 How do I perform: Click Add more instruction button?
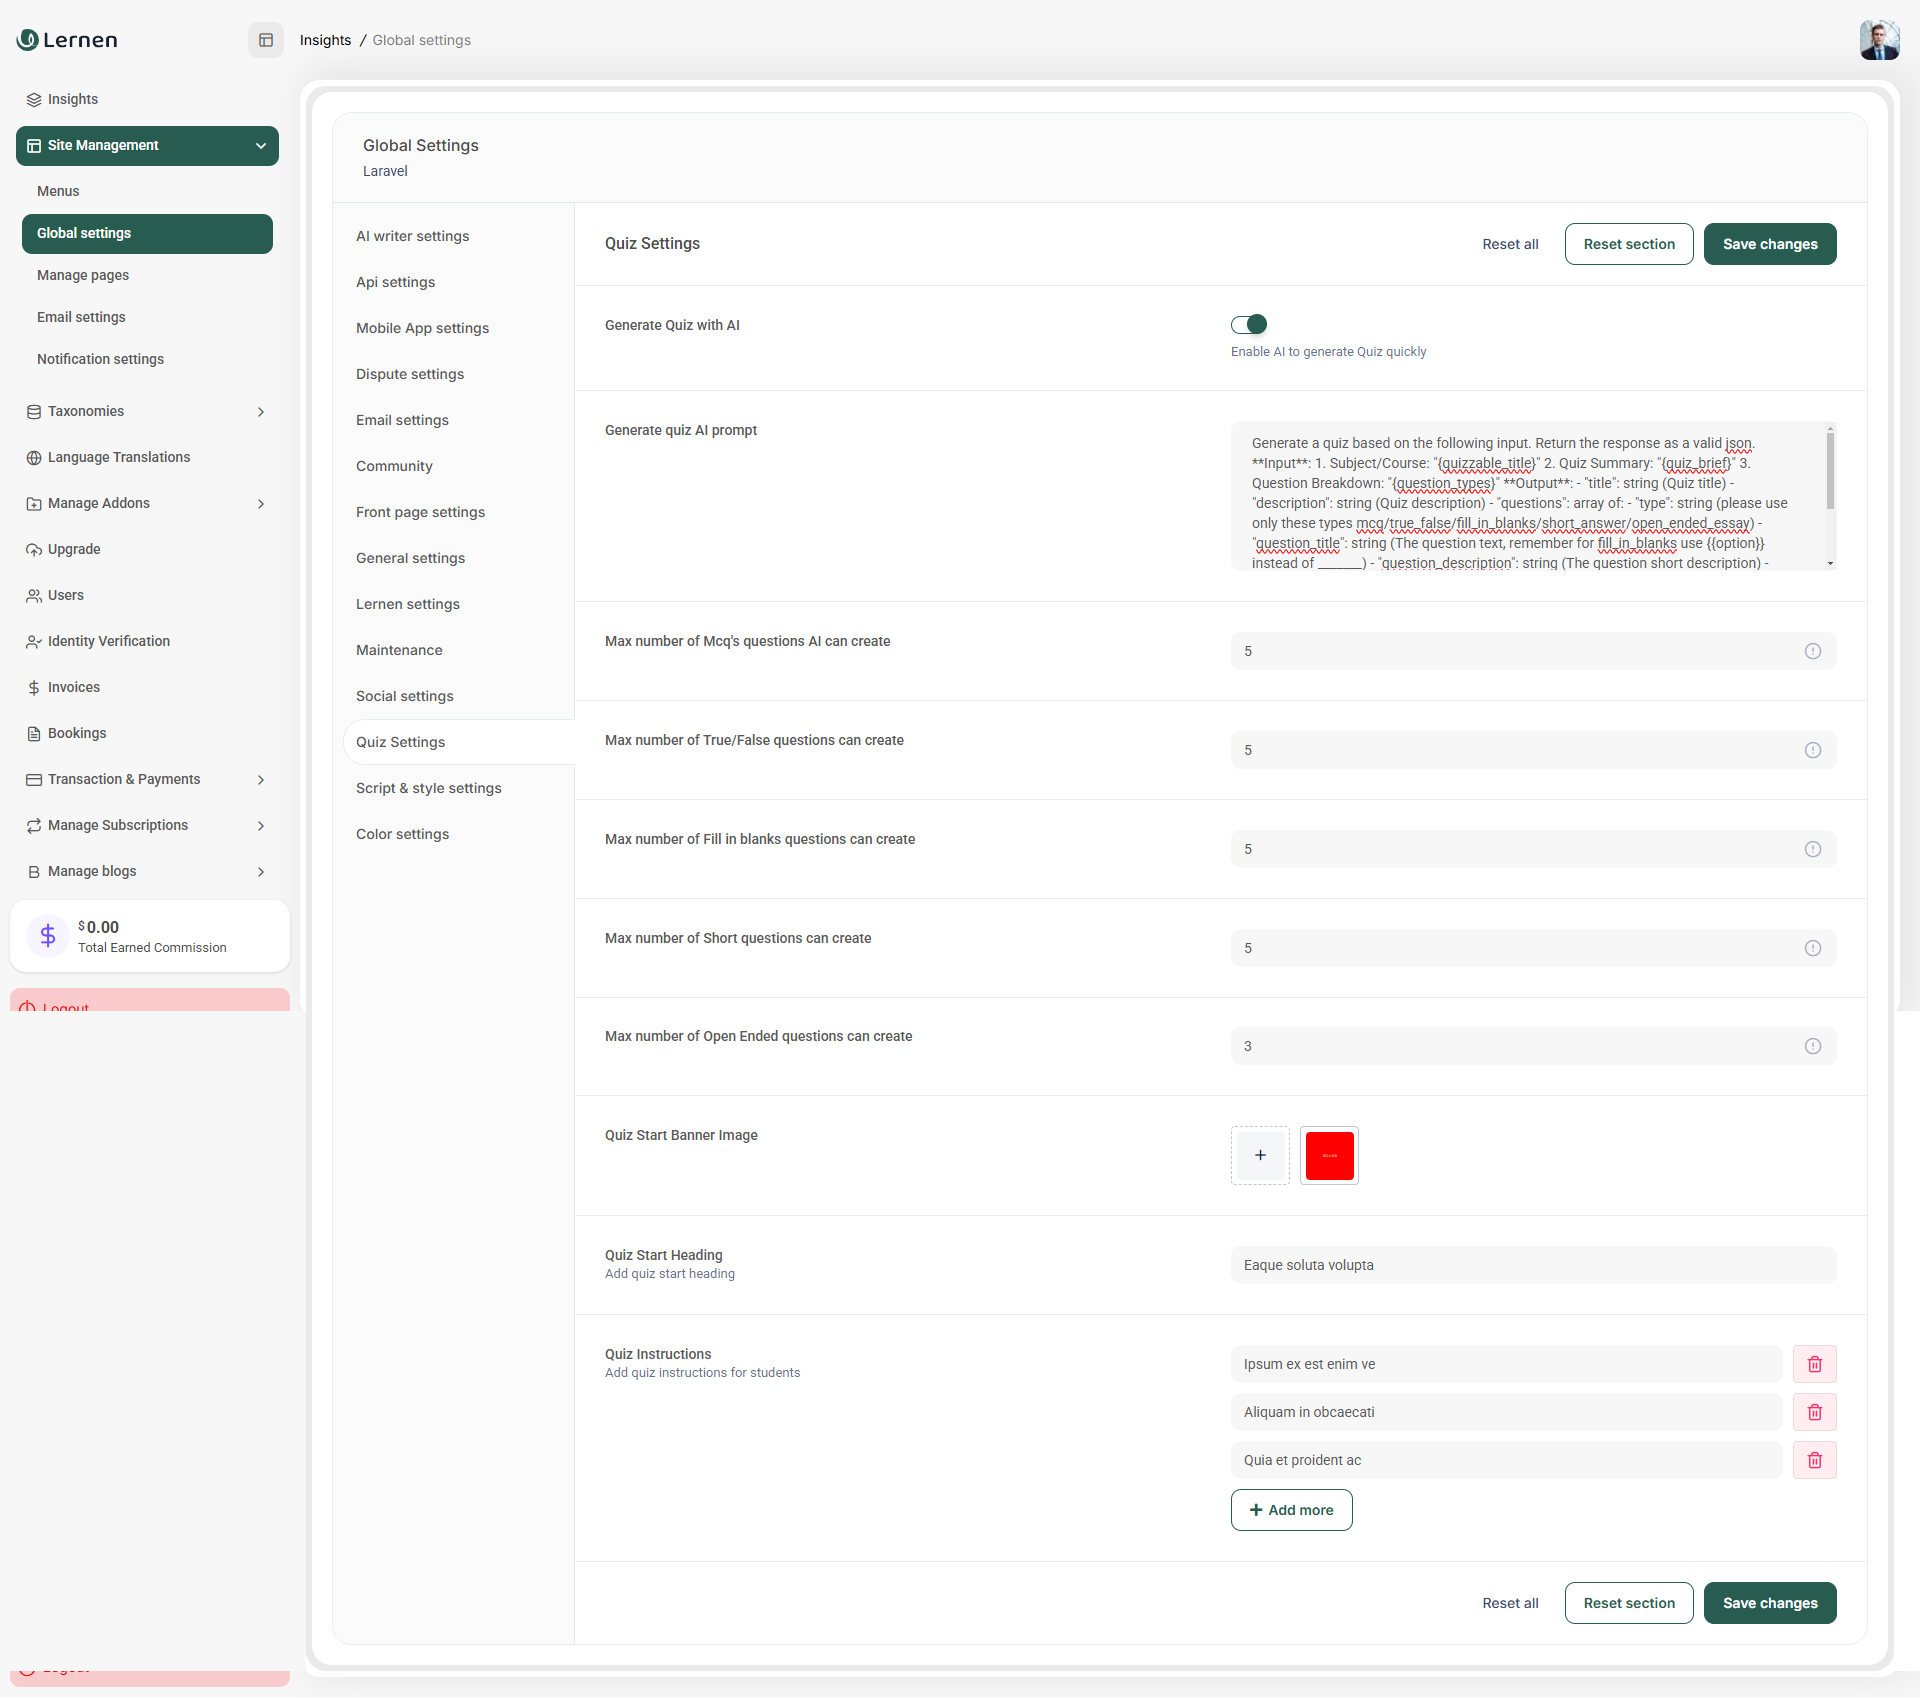click(x=1291, y=1510)
